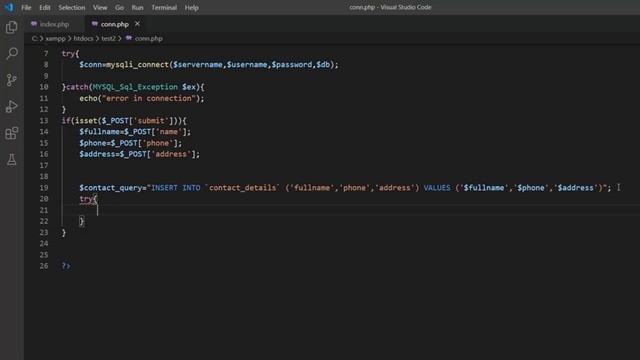Click the underlined try on line 20
This screenshot has width=640, height=360.
(x=86, y=199)
